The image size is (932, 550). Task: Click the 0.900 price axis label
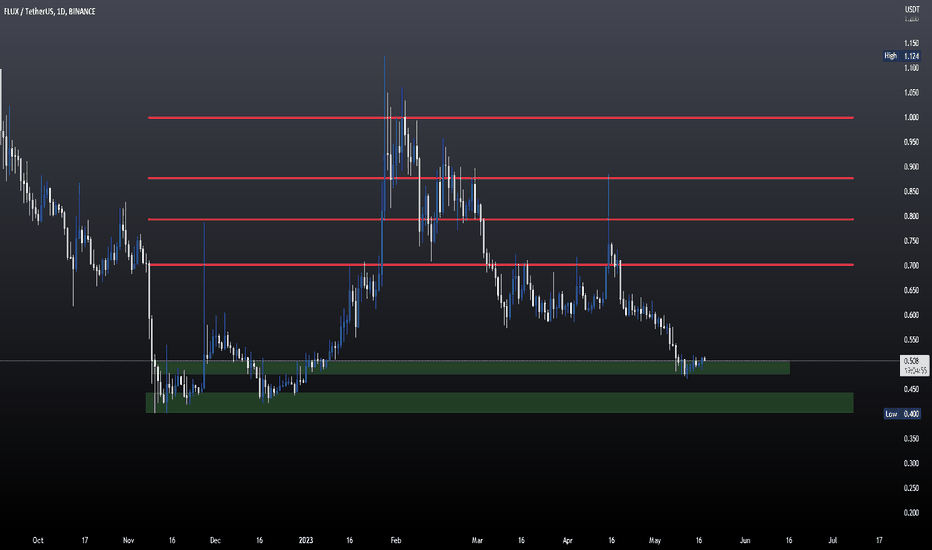(x=911, y=167)
